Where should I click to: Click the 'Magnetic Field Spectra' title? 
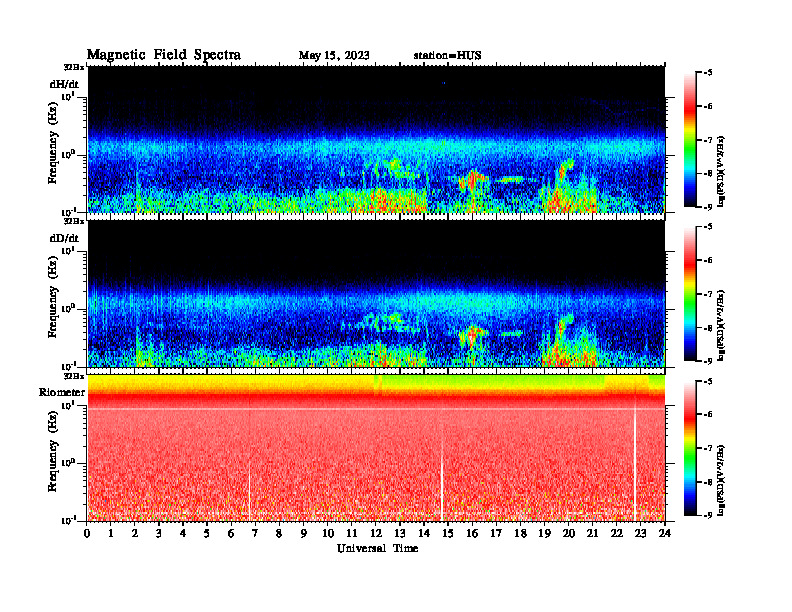(164, 55)
